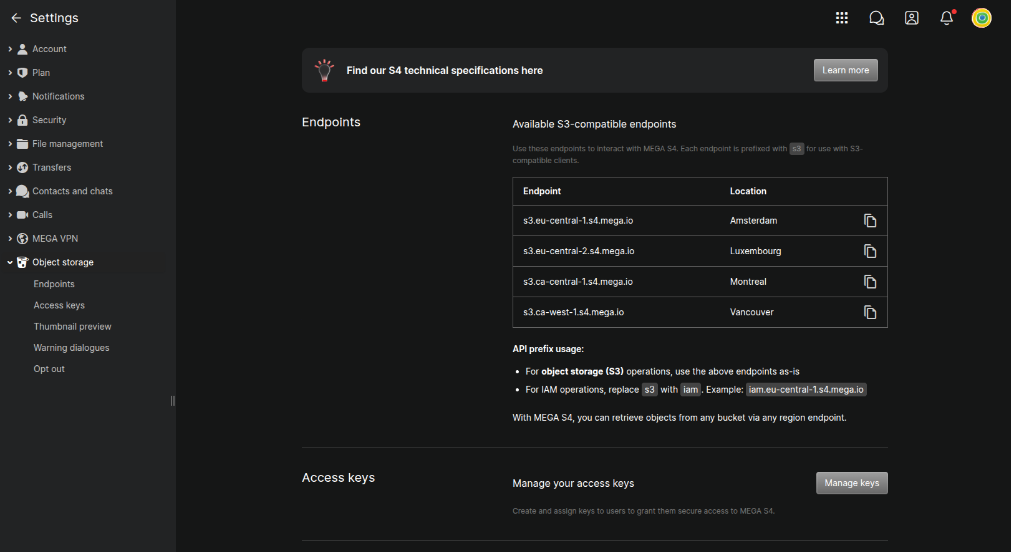Click the Vancouver location cell
1011x552 pixels.
pos(752,312)
